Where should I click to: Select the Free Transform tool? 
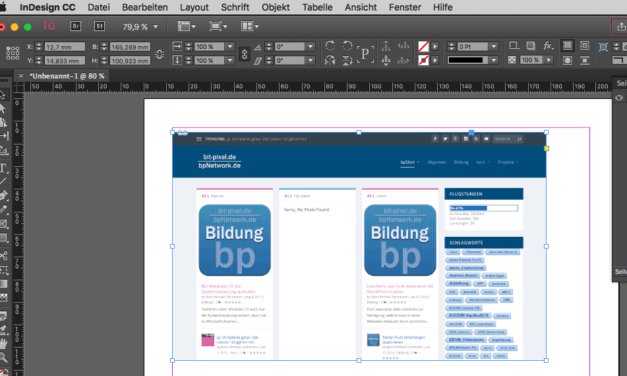point(4,270)
